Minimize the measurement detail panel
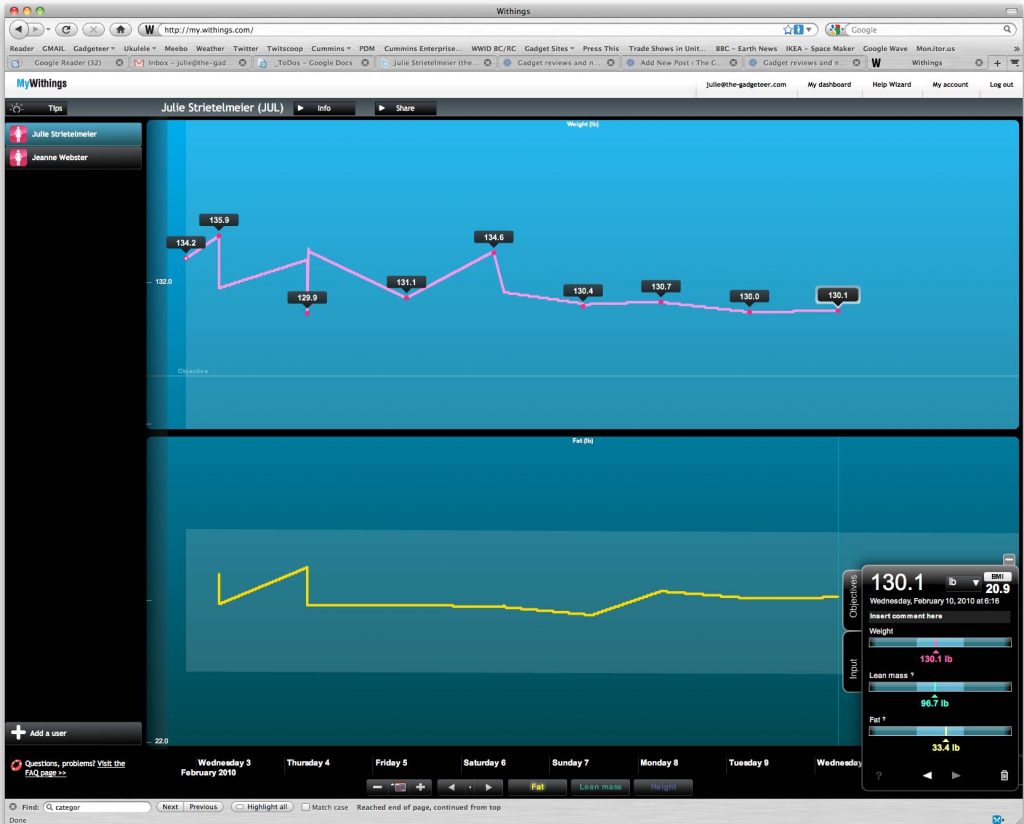 [1009, 560]
